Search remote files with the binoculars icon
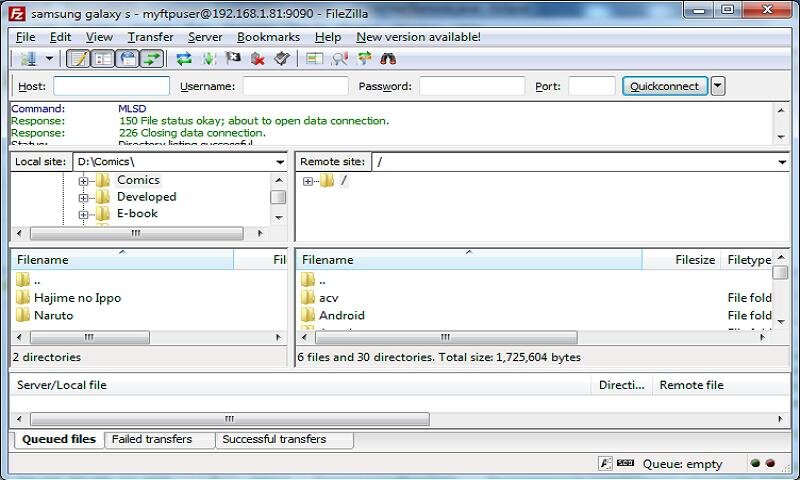Viewport: 800px width, 480px height. coord(388,59)
